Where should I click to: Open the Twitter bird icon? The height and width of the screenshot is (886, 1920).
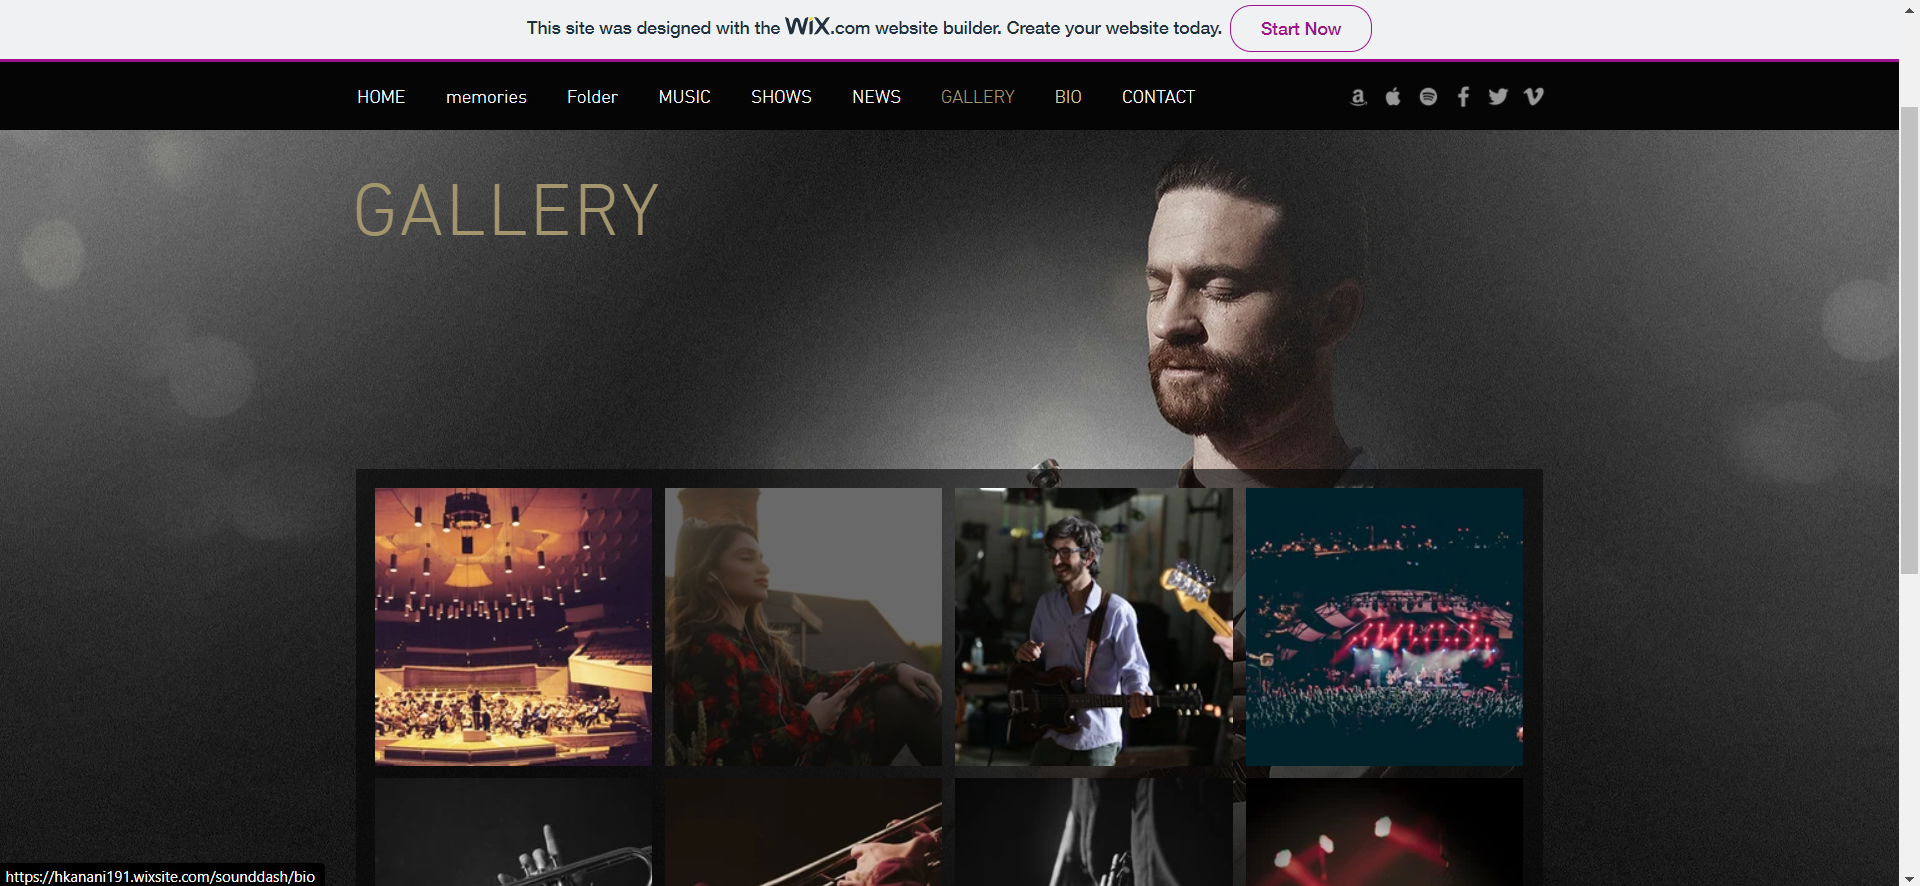(1498, 97)
